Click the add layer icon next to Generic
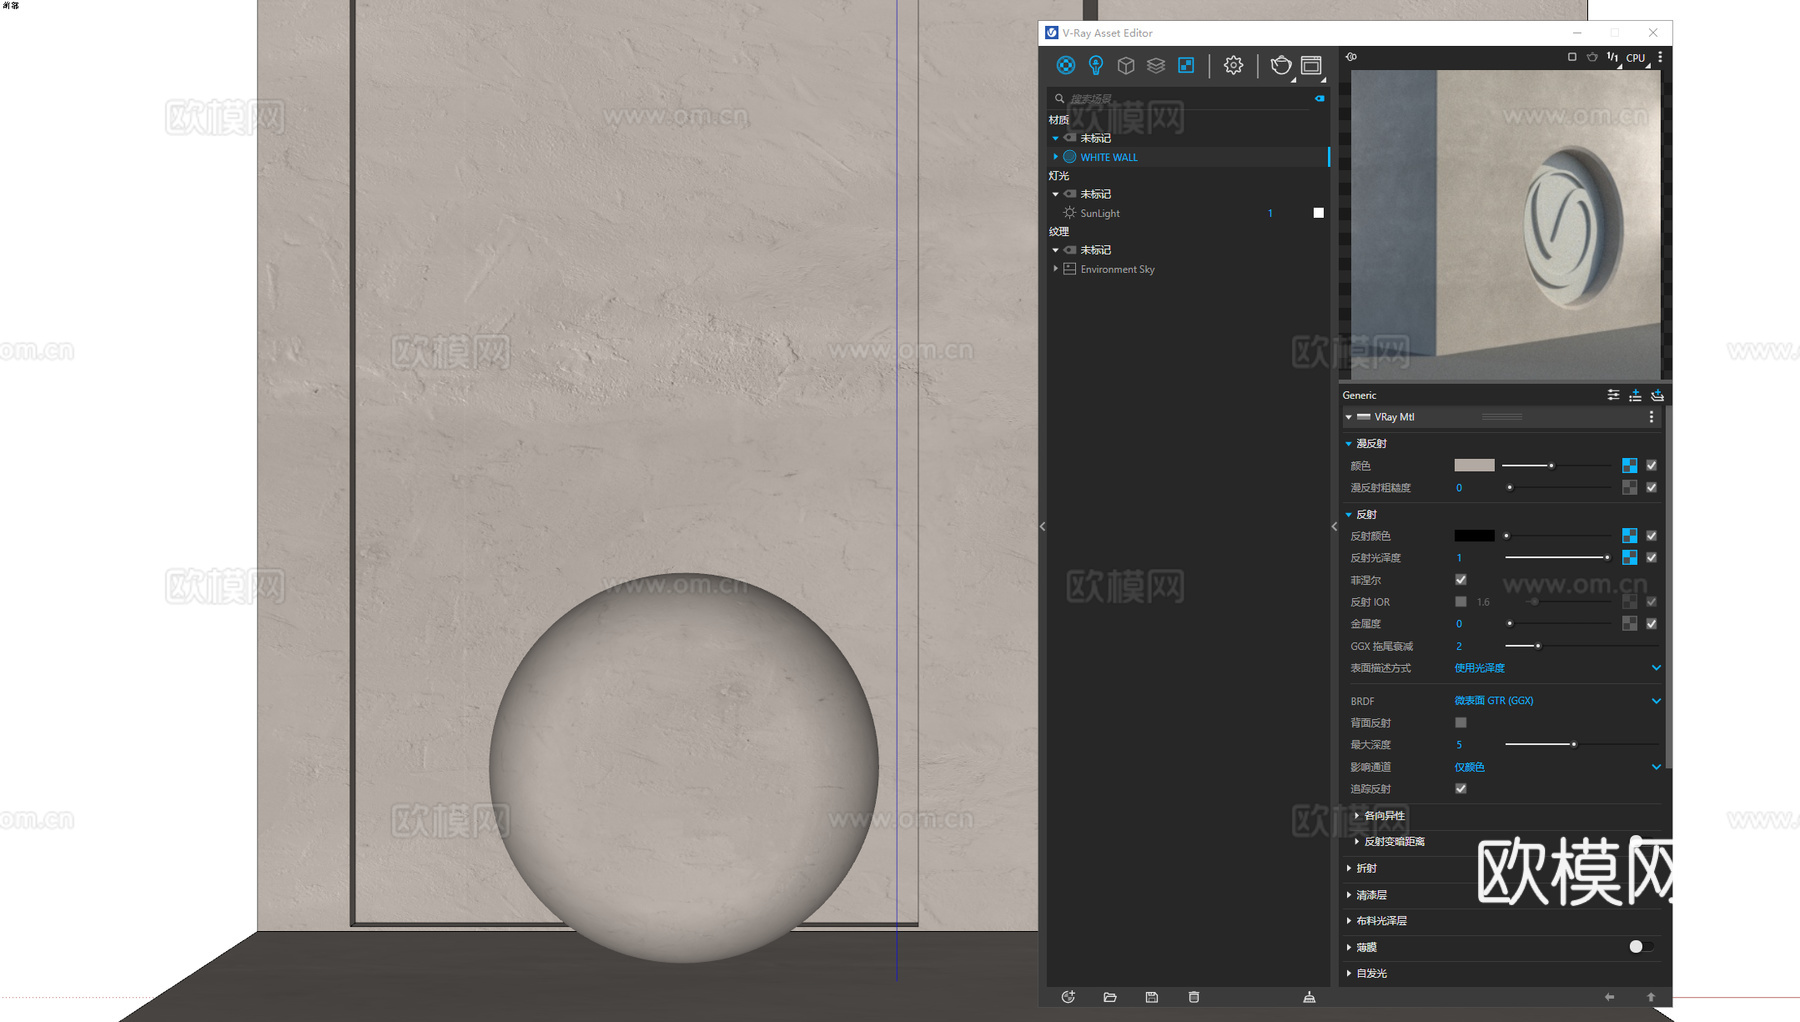1800x1022 pixels. (1657, 395)
